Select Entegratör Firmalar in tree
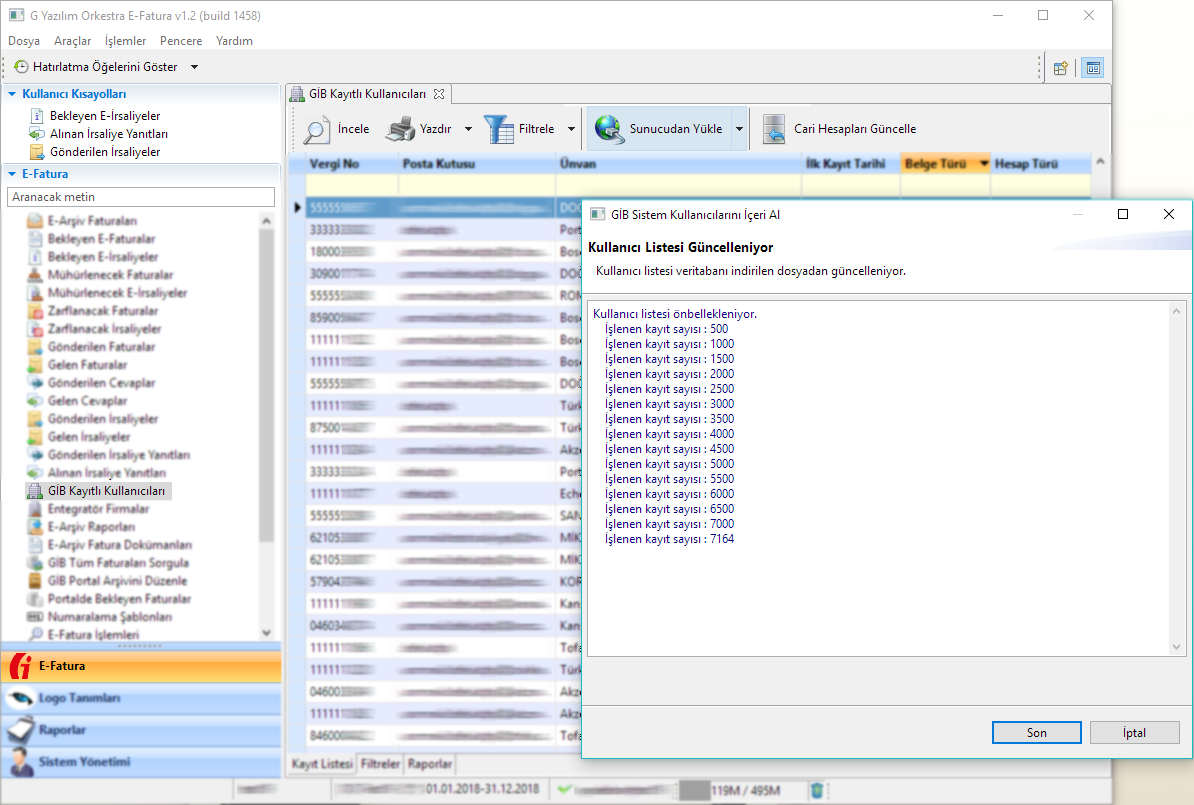 [x=98, y=509]
